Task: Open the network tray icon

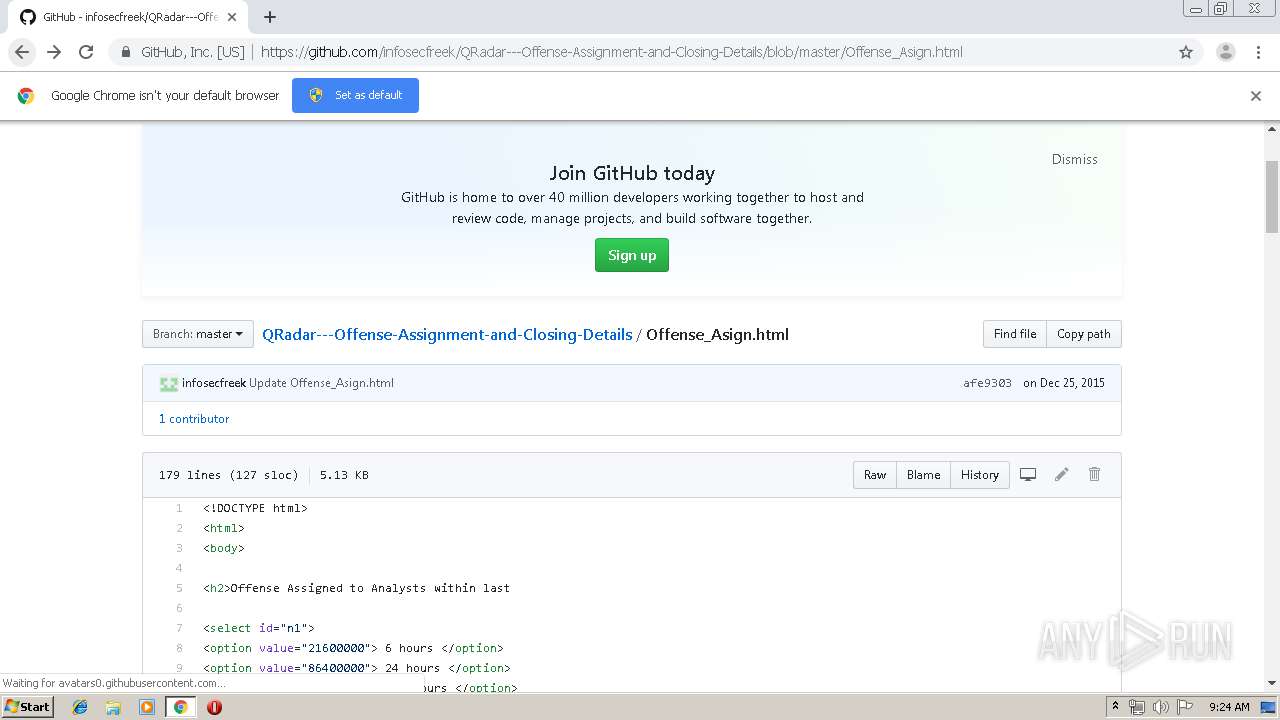Action: point(1137,707)
